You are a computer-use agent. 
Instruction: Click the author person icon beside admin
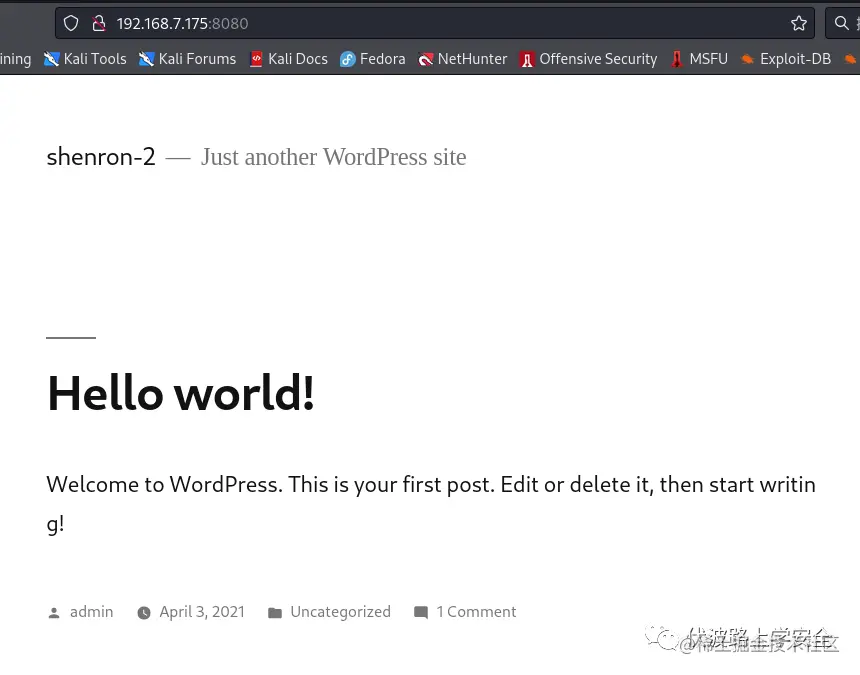click(x=54, y=612)
